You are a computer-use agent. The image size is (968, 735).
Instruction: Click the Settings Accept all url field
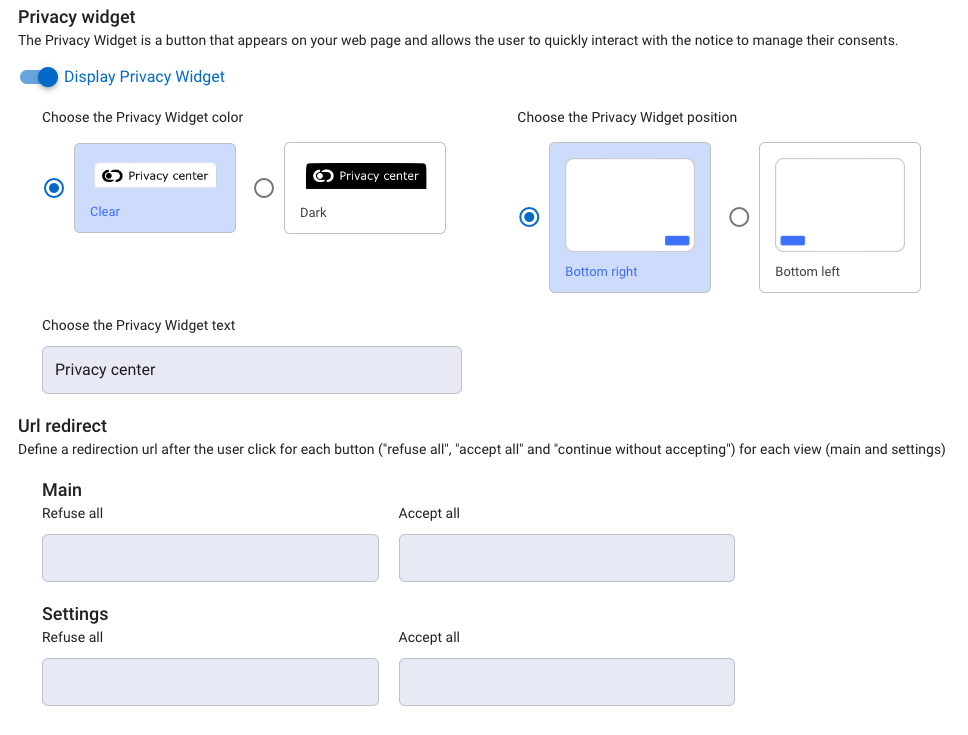pos(566,681)
